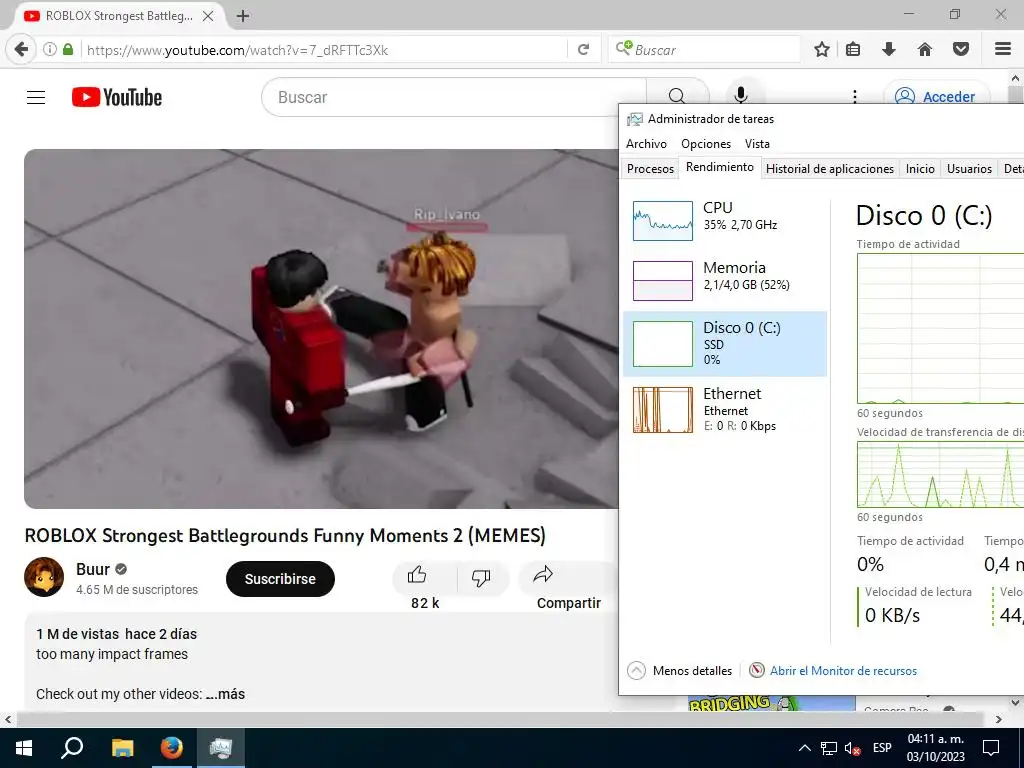This screenshot has height=768, width=1024.
Task: Change ESP input language
Action: tap(882, 748)
